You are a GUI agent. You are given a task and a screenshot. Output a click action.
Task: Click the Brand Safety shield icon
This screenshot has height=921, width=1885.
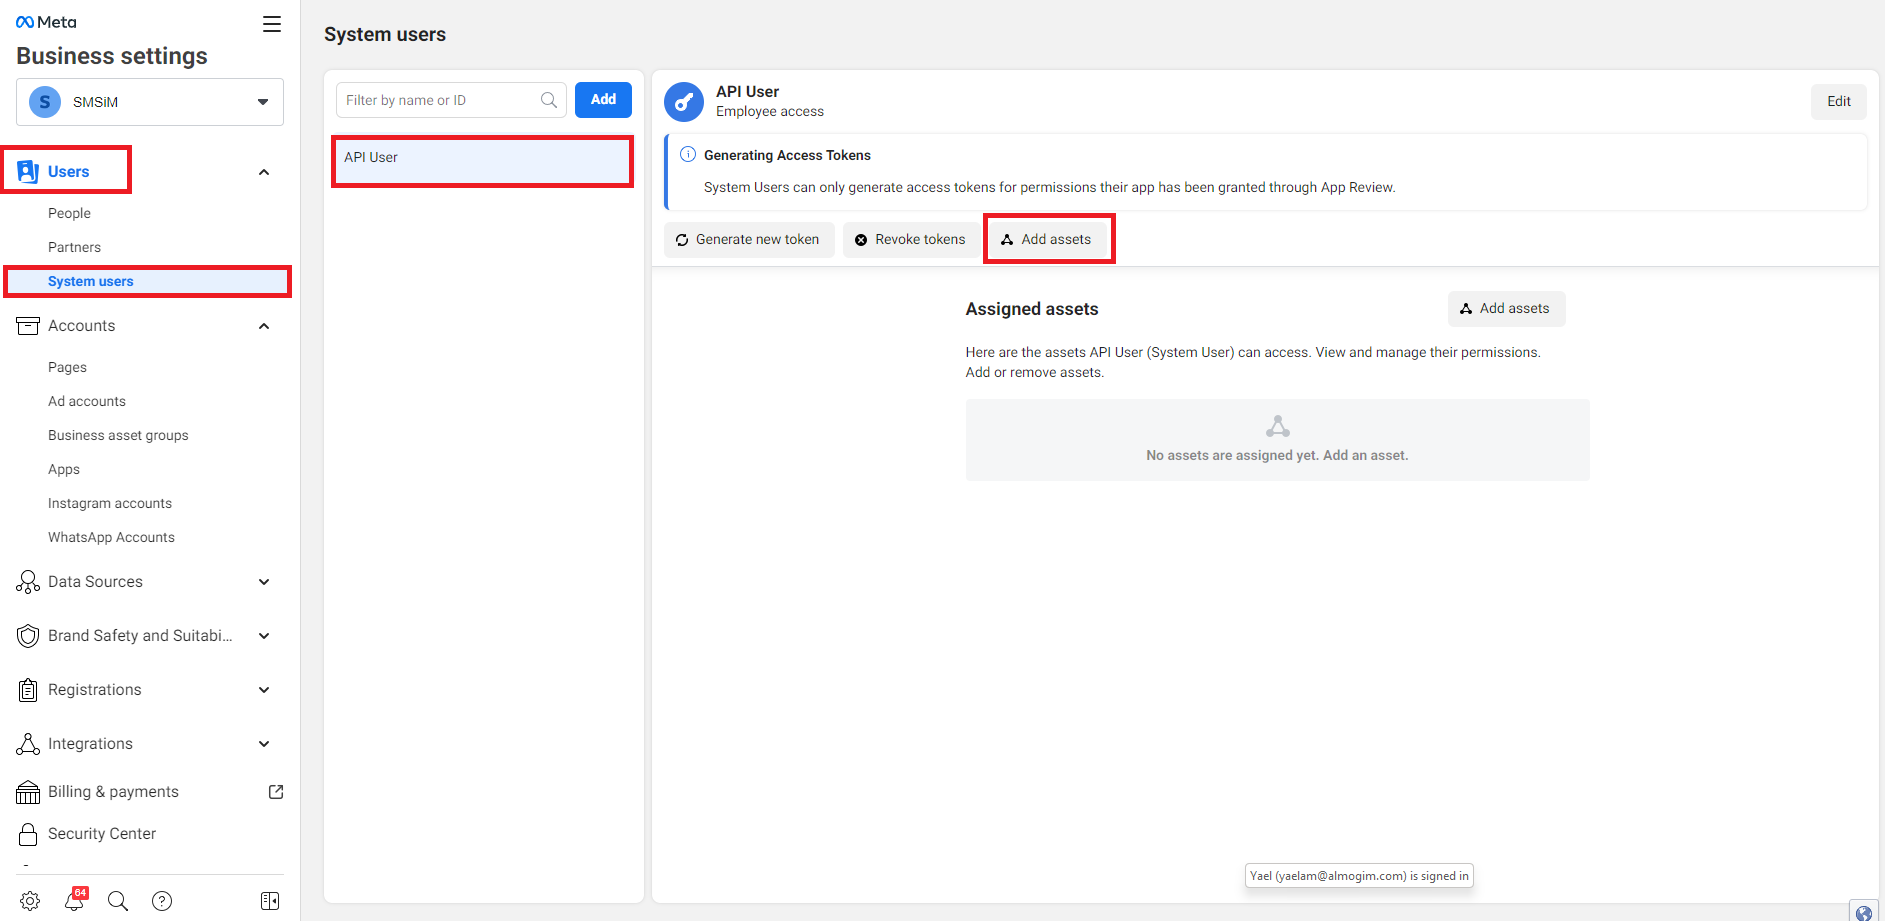28,636
